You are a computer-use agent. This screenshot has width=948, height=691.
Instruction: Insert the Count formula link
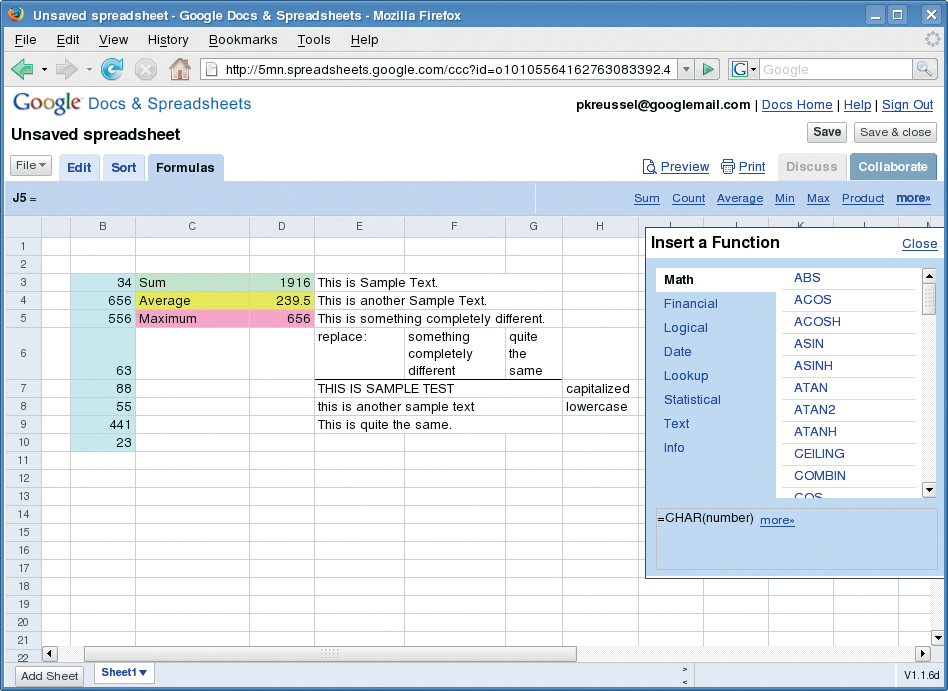tap(689, 198)
